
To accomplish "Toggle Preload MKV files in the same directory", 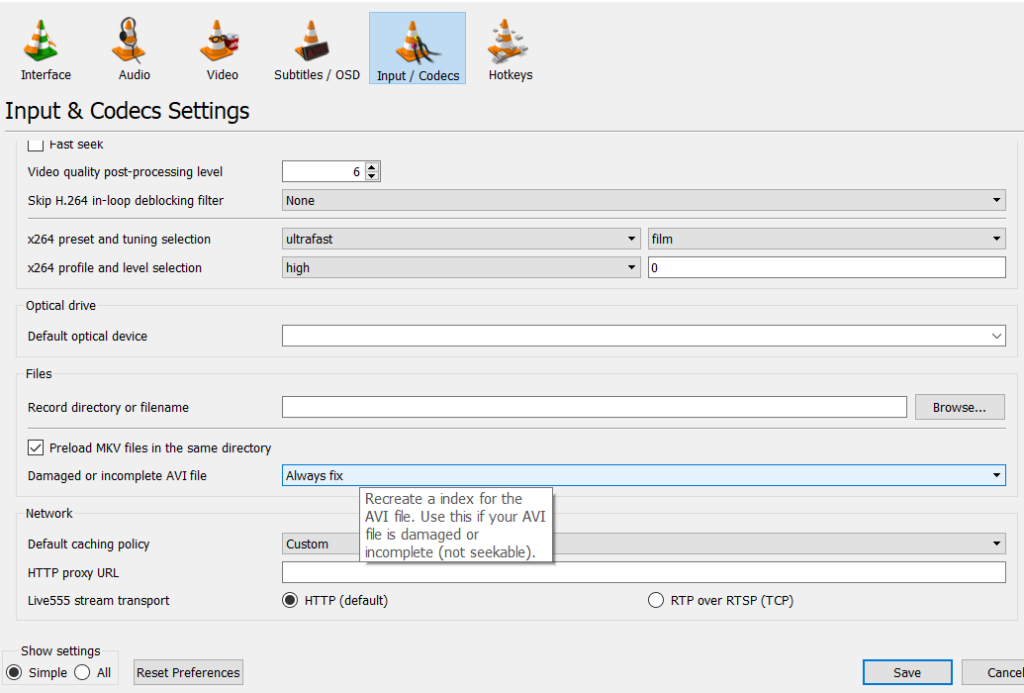I will (36, 447).
